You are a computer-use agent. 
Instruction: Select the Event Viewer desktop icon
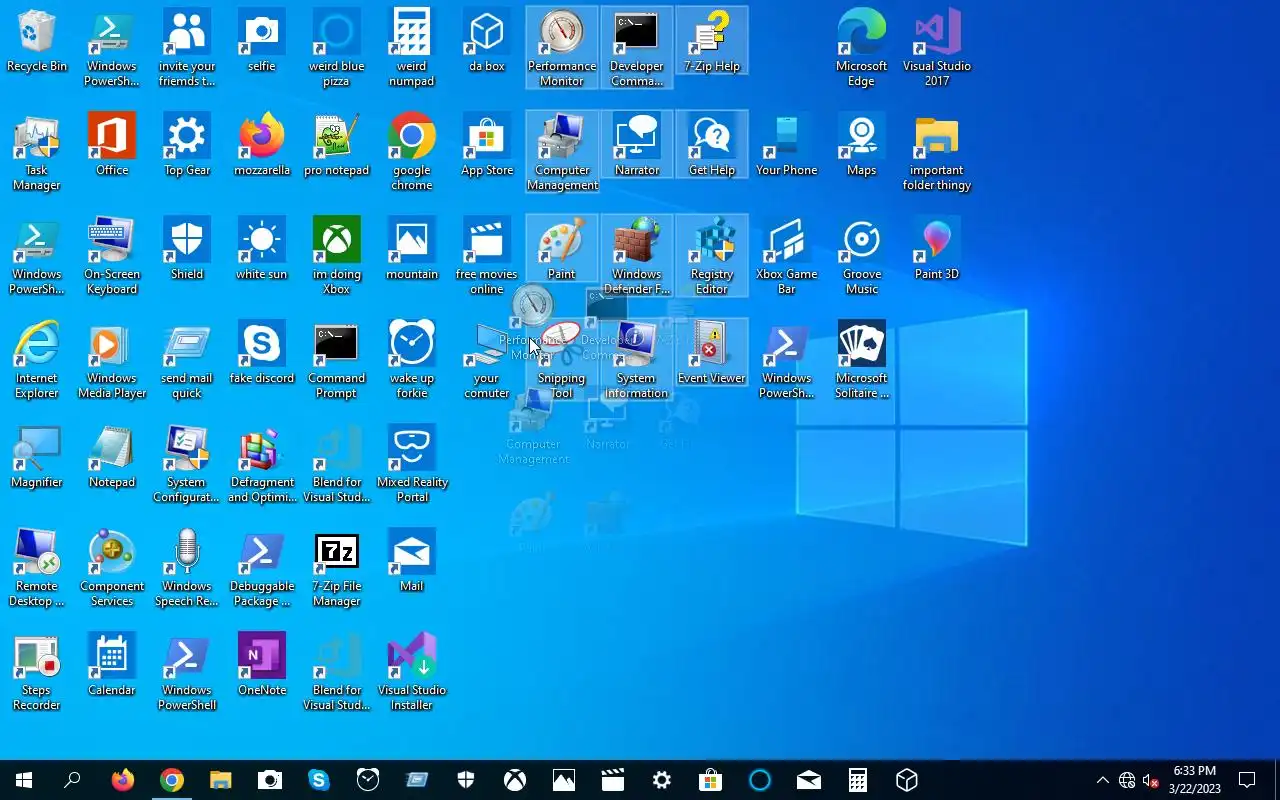[x=712, y=354]
